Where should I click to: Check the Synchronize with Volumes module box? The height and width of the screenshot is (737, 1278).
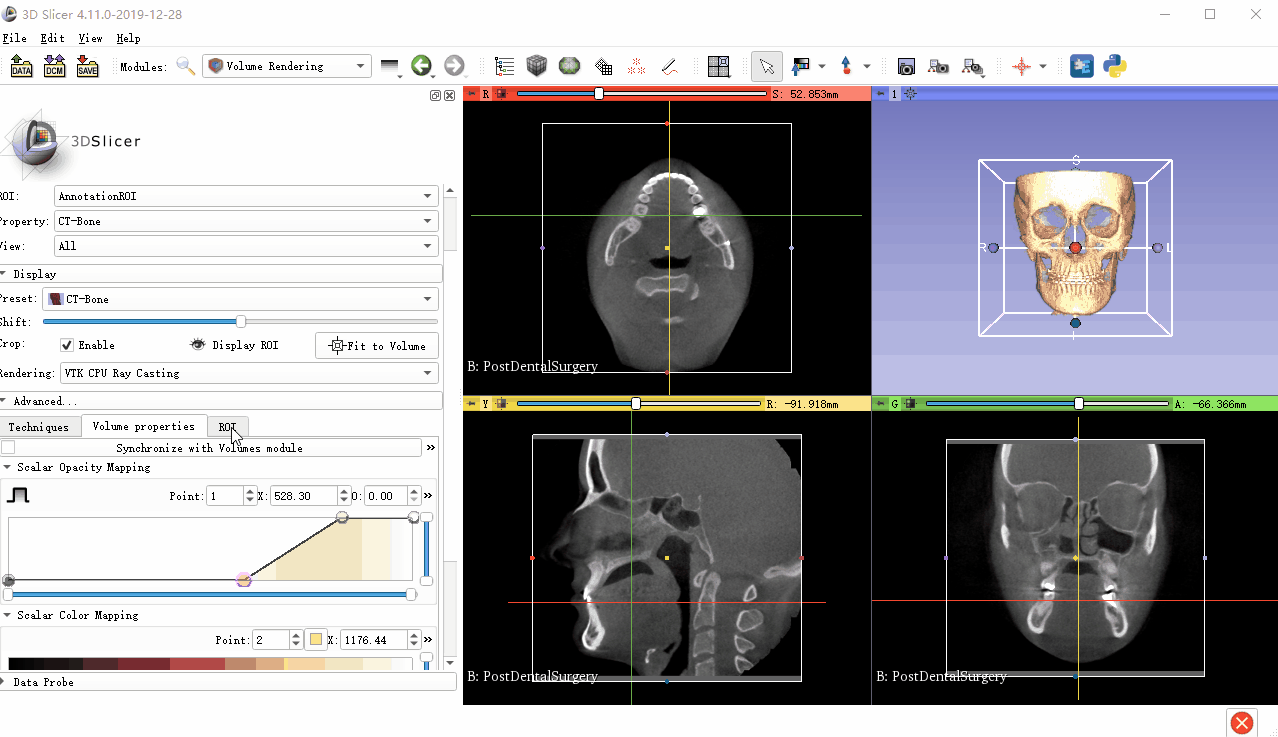point(9,448)
